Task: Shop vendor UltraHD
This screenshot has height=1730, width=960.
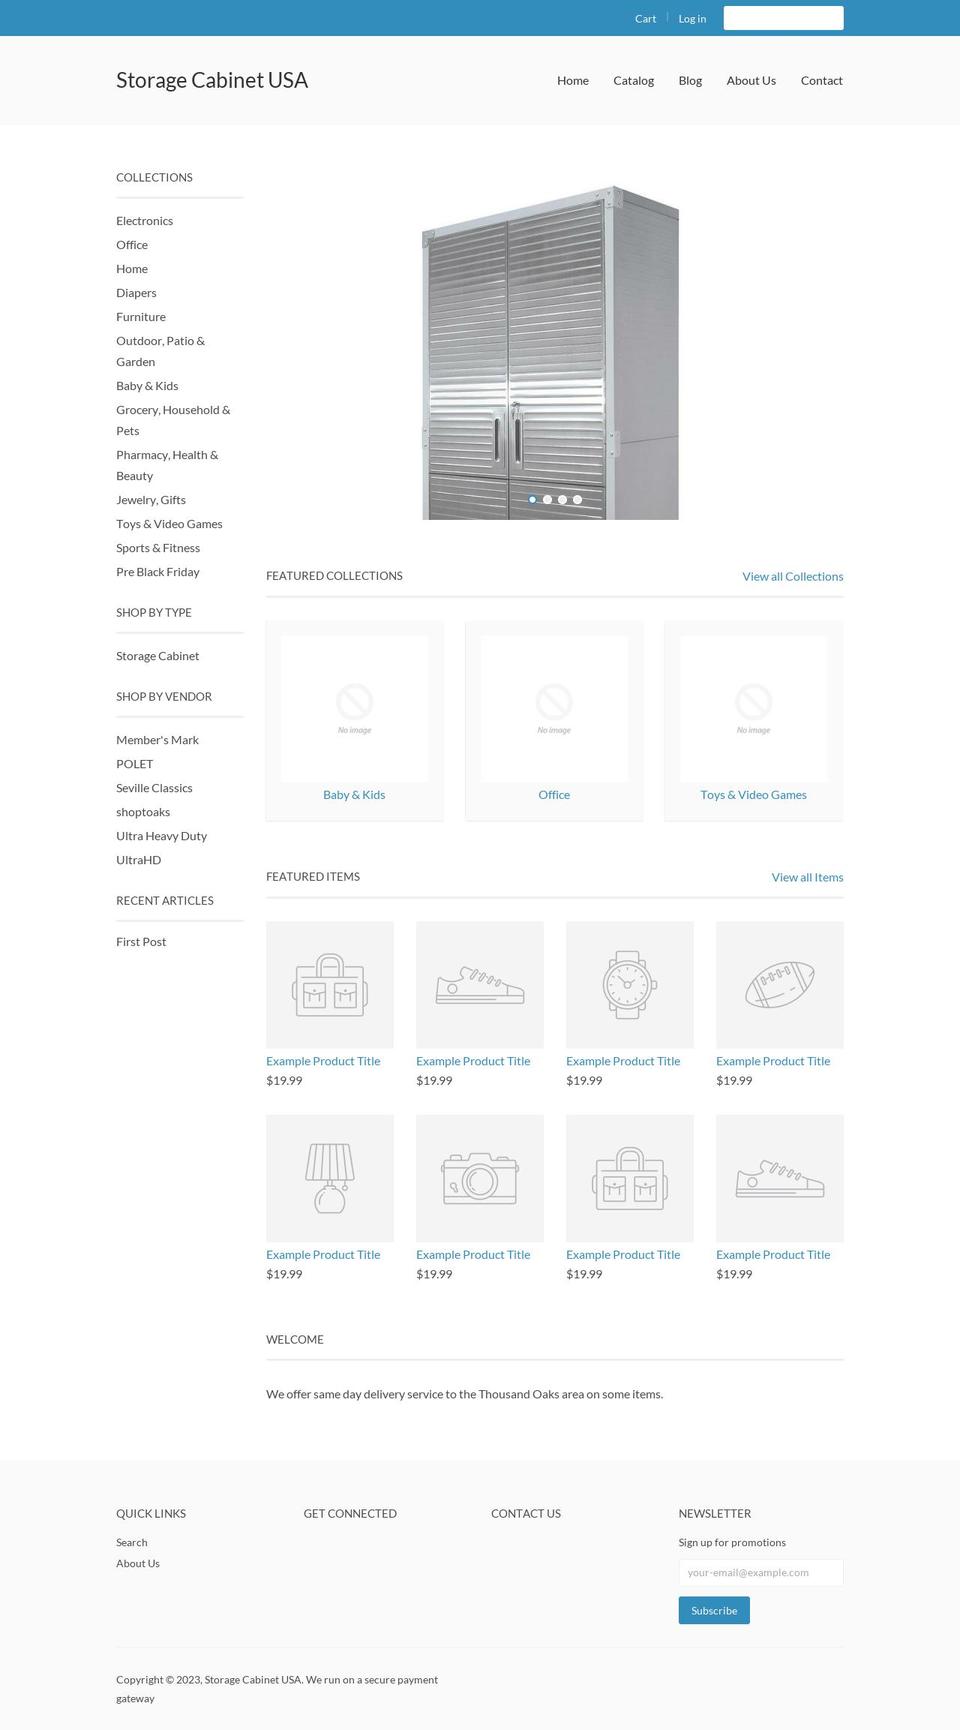Action: (x=138, y=860)
